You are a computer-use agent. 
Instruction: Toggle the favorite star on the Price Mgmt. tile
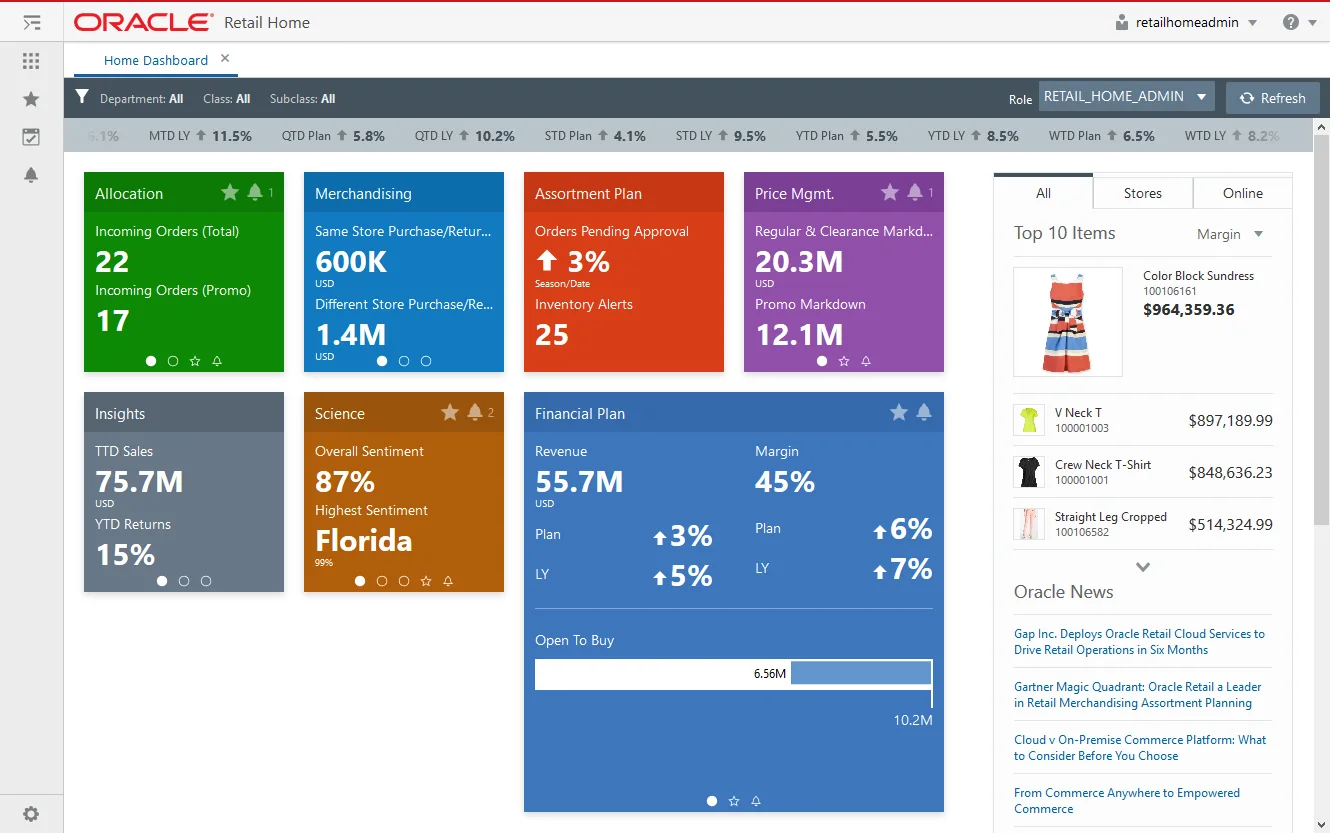pos(889,192)
